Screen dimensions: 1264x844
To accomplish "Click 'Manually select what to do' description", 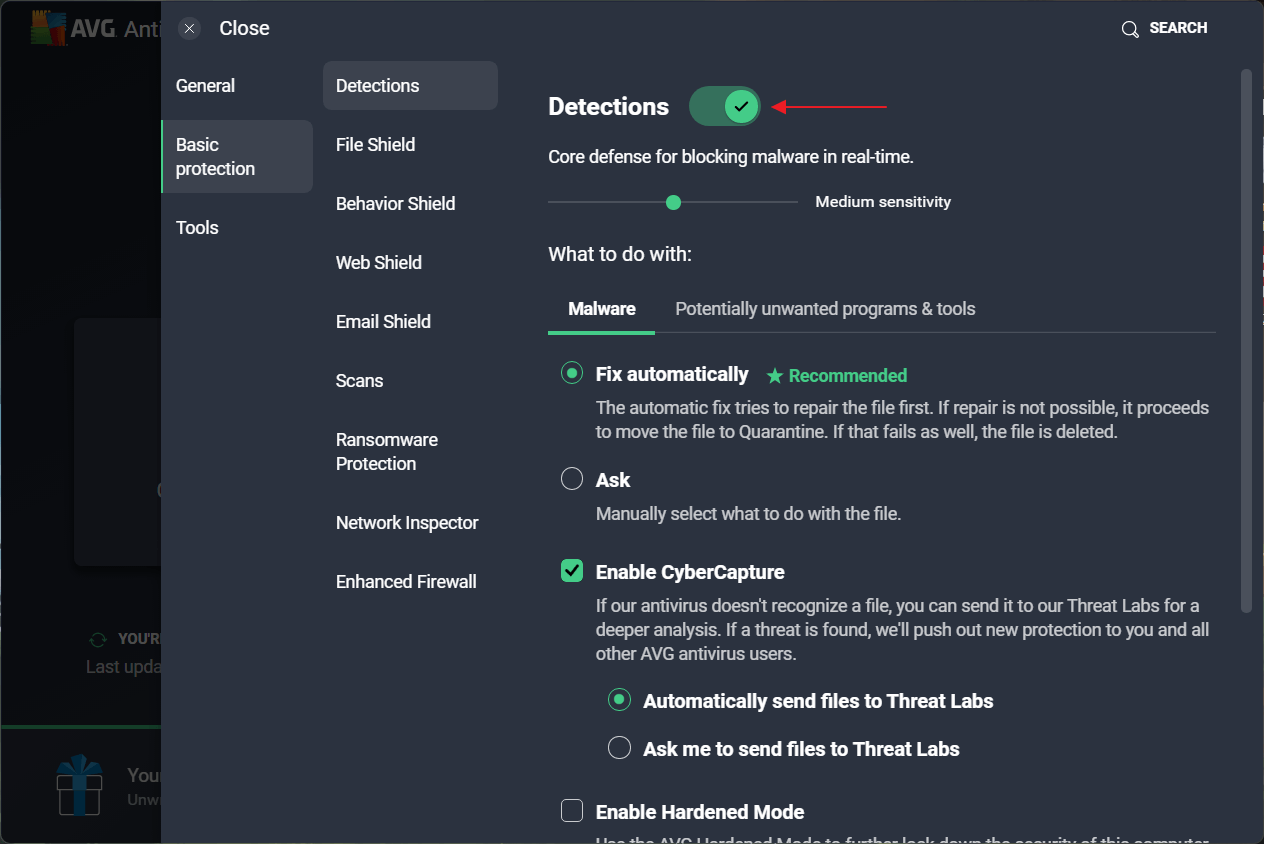I will pos(748,514).
